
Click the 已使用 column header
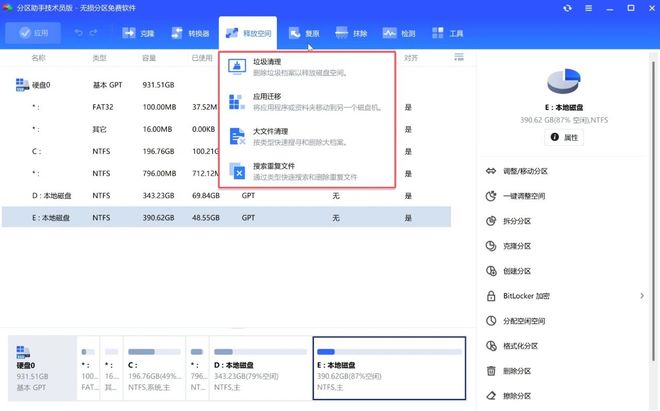coord(202,58)
